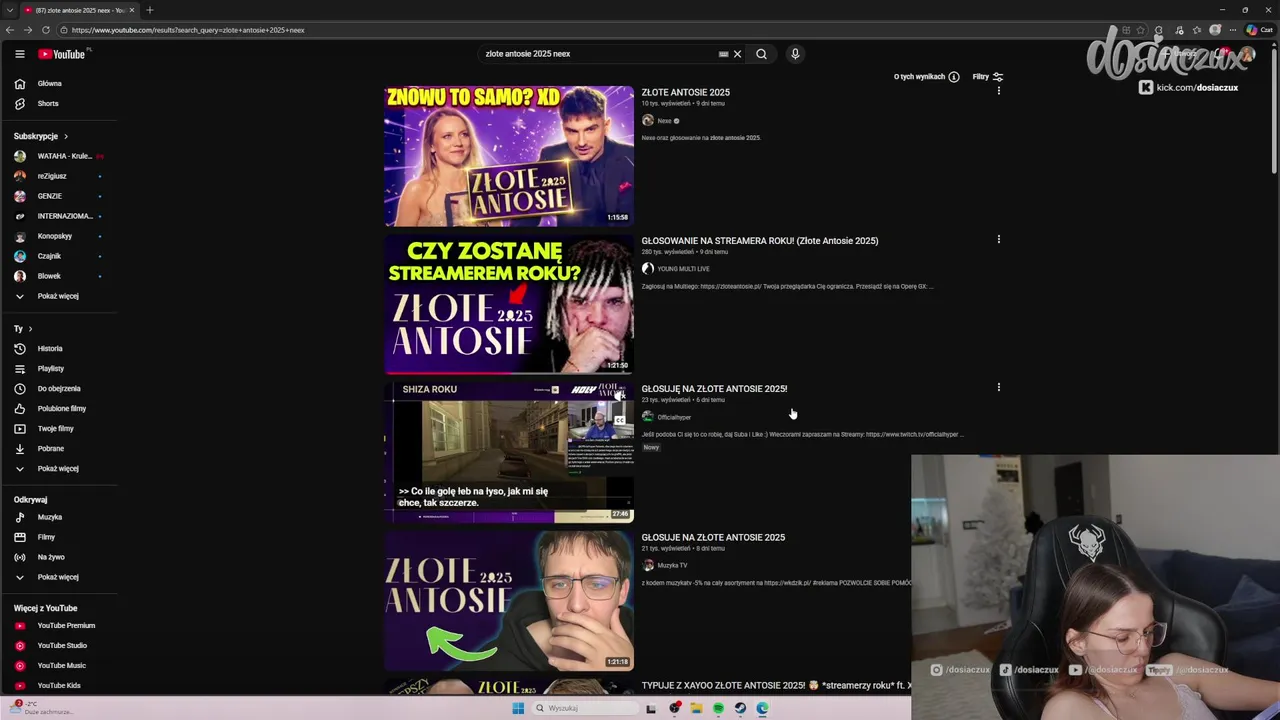Expand the Ty section's Pokaż więcej
Image resolution: width=1280 pixels, height=720 pixels.
[x=59, y=469]
